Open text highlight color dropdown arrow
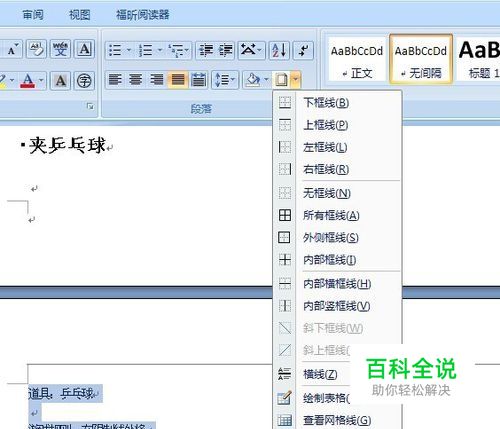Viewport: 500px width, 429px height. 12,80
